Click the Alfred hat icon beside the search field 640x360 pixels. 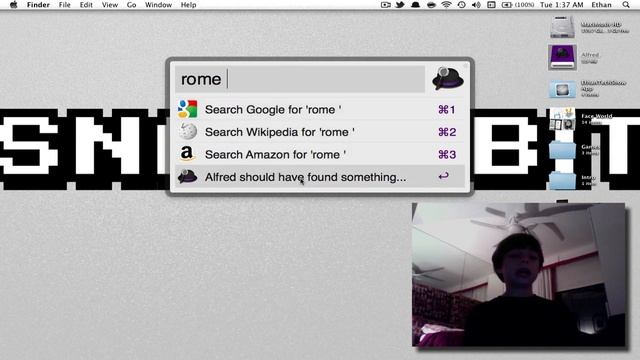click(448, 78)
